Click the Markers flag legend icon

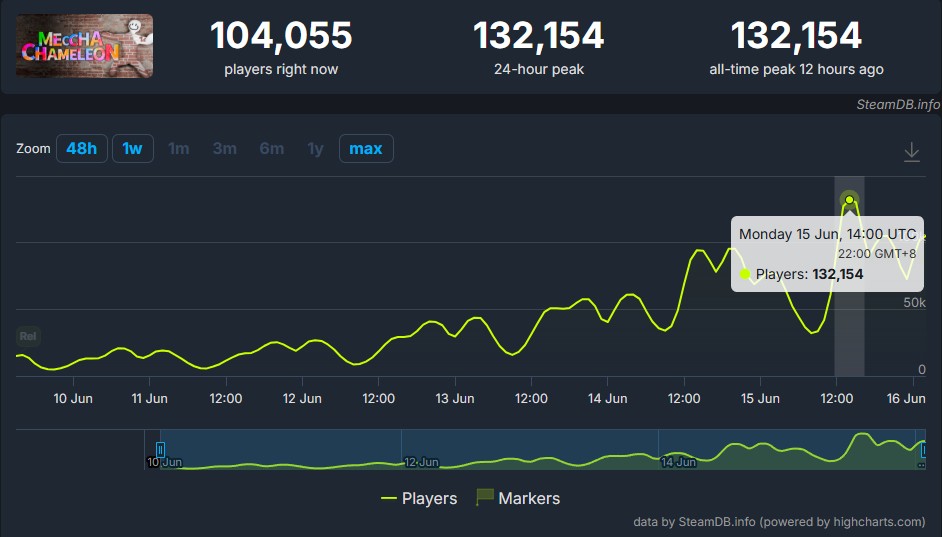click(x=485, y=497)
